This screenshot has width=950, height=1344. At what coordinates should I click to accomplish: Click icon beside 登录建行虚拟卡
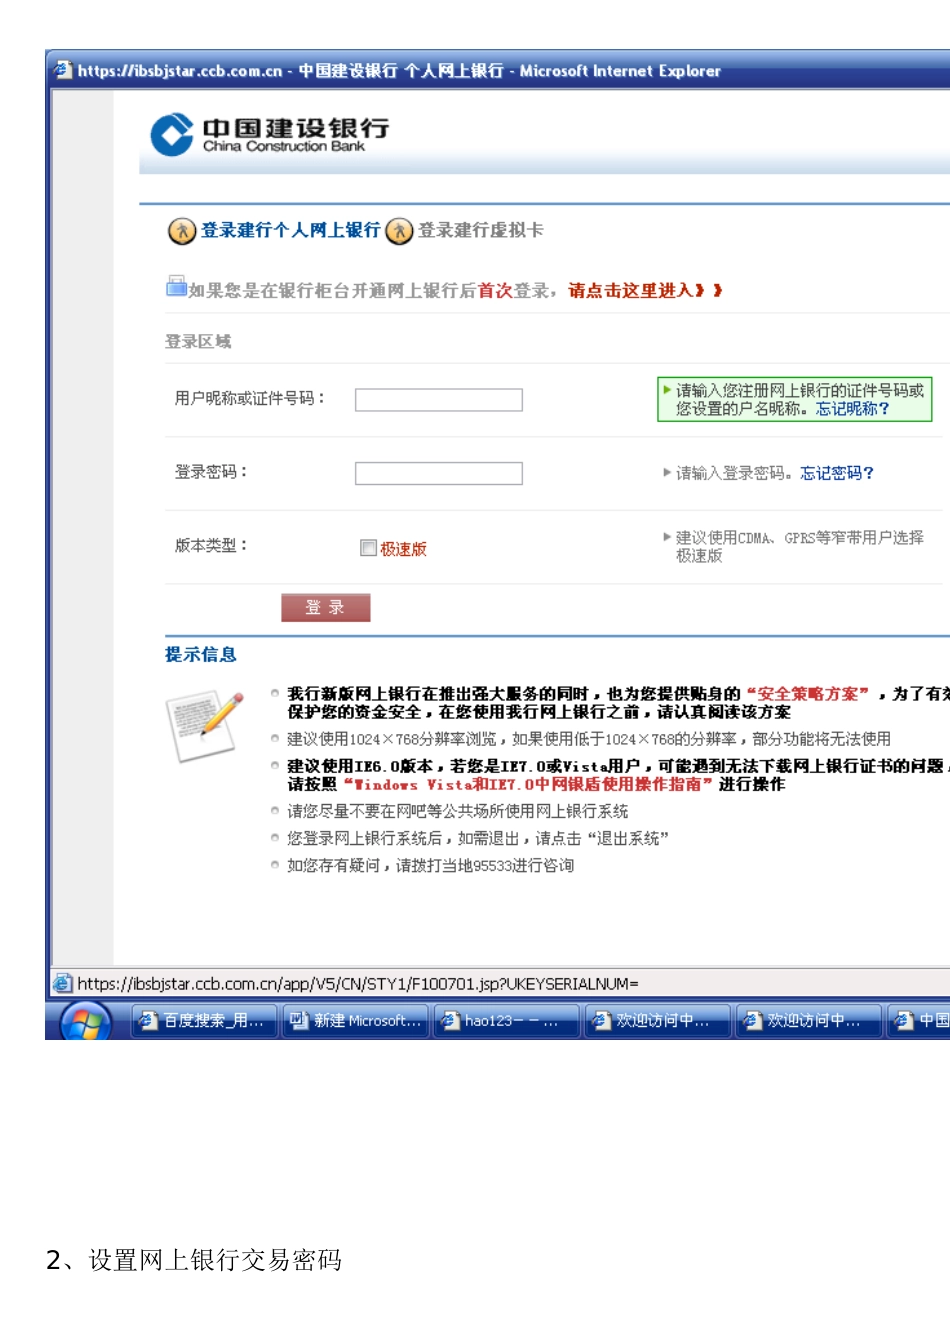[x=399, y=231]
